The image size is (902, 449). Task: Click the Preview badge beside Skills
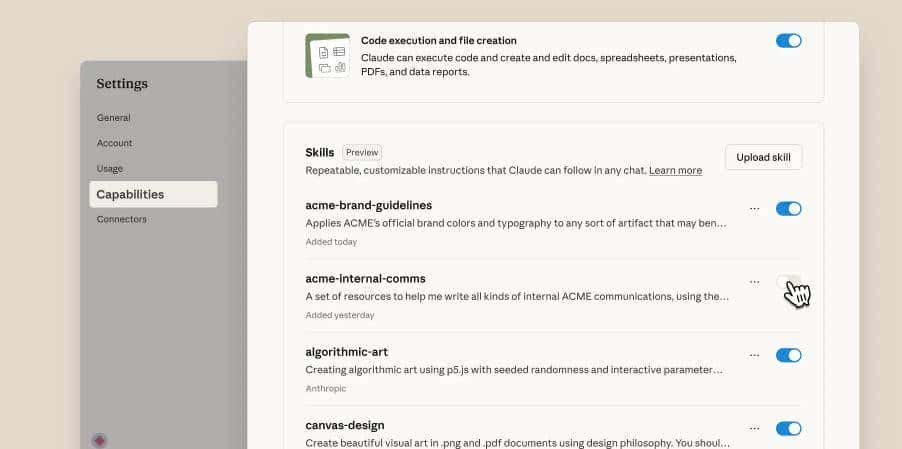point(362,153)
